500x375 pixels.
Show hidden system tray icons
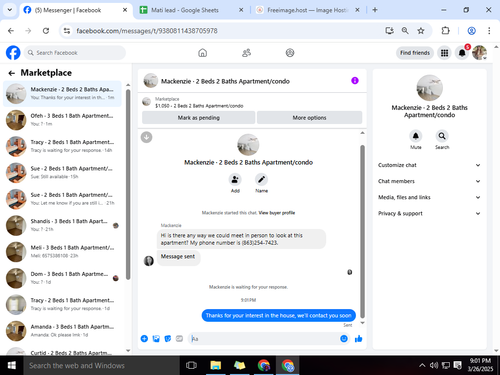tap(422, 365)
